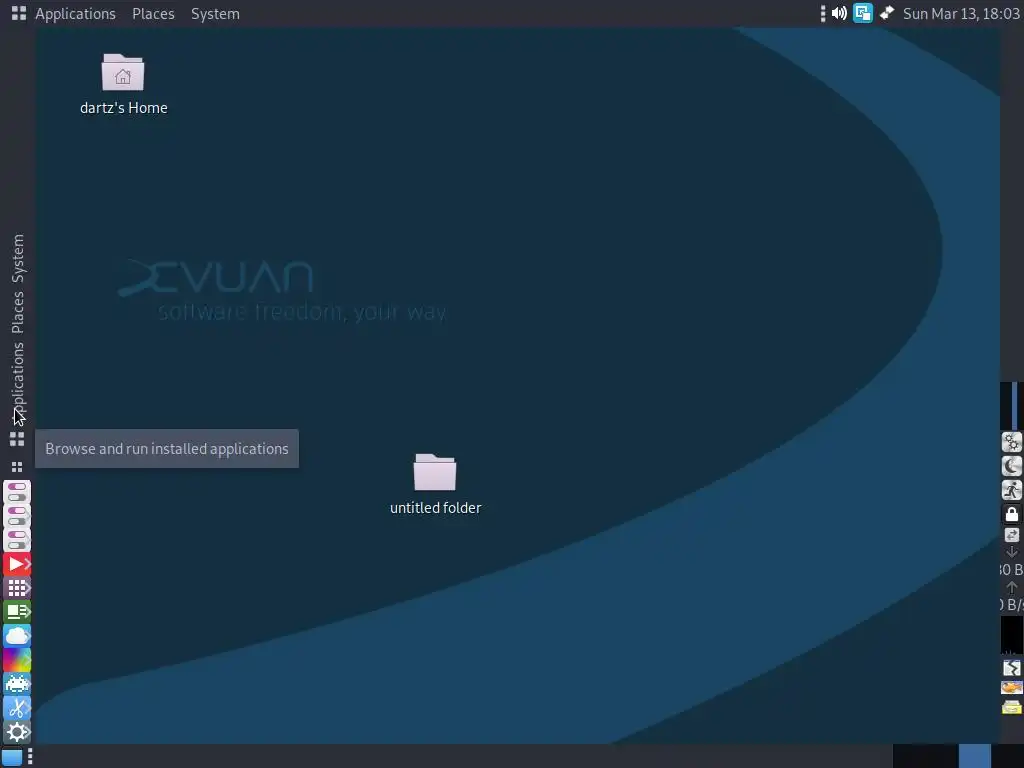Viewport: 1024px width, 768px height.
Task: Click the blue overlapping windows tray icon
Action: click(863, 14)
